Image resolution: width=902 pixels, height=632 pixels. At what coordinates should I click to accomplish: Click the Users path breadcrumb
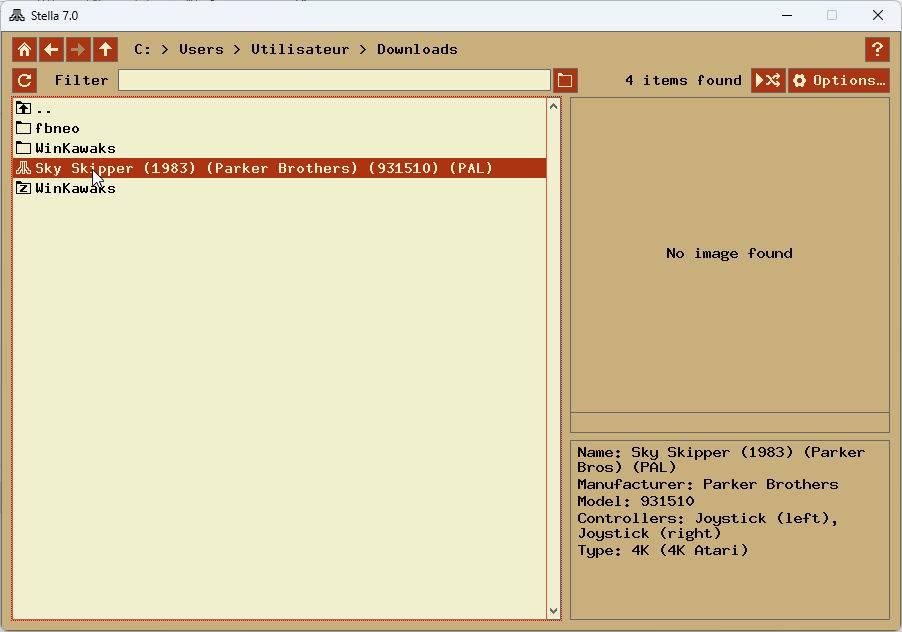point(201,49)
